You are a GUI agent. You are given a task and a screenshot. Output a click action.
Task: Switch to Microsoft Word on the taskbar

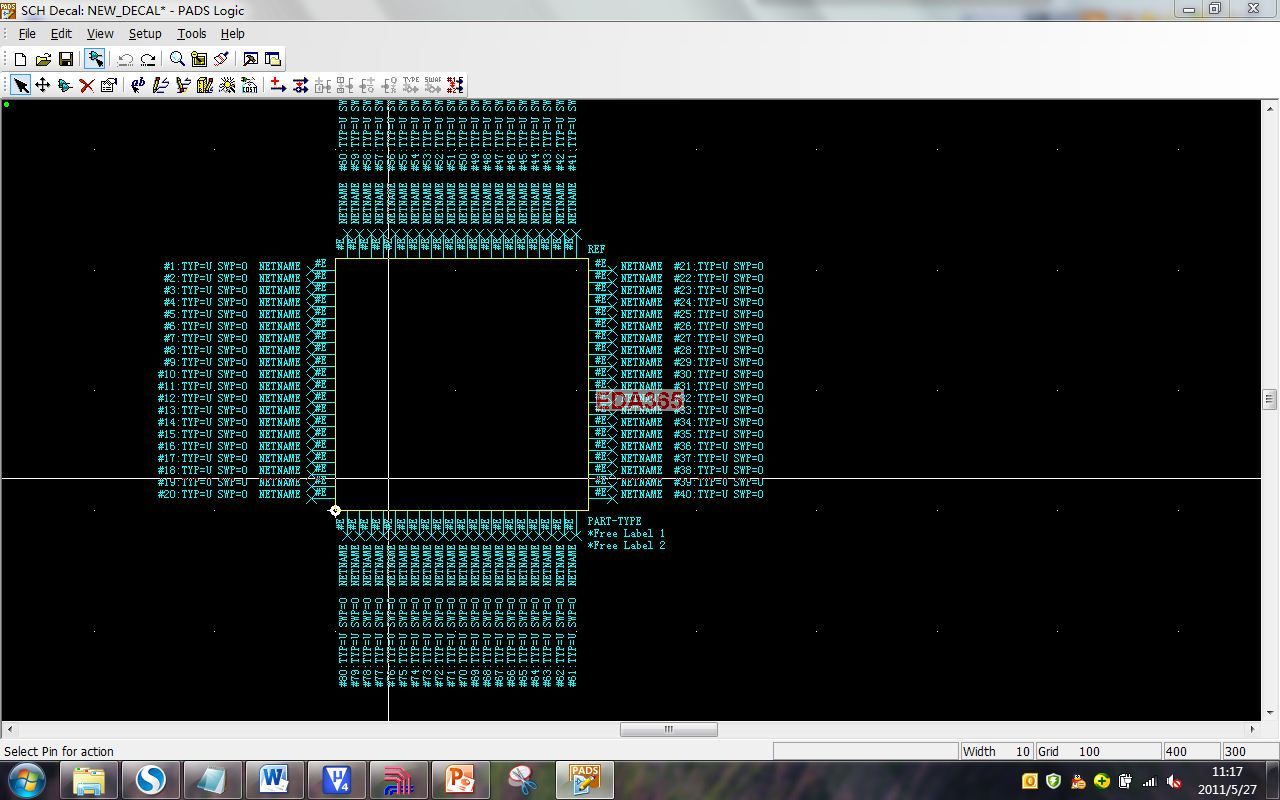[274, 780]
